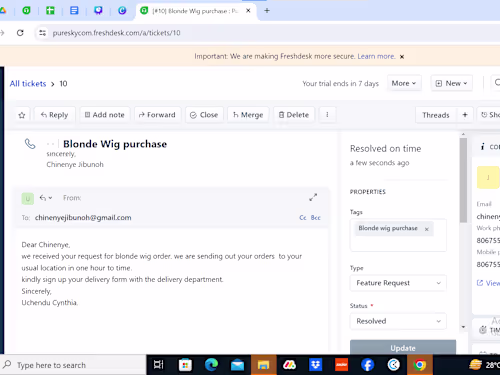Expand the Type Feature Request dropdown
This screenshot has height=375, width=500.
click(398, 283)
